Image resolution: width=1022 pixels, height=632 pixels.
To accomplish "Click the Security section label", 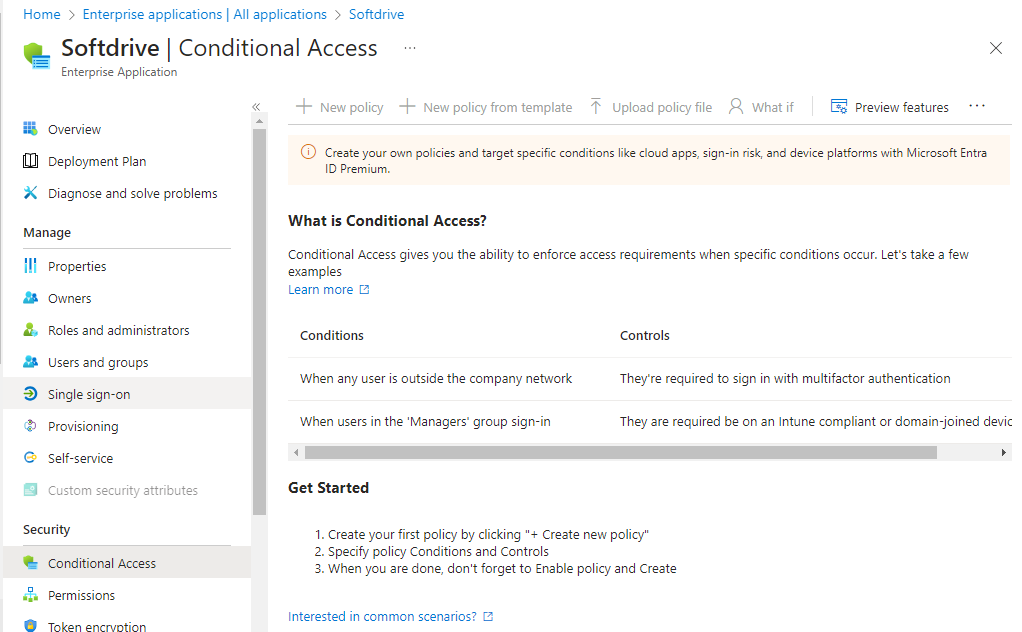I will pyautogui.click(x=46, y=530).
